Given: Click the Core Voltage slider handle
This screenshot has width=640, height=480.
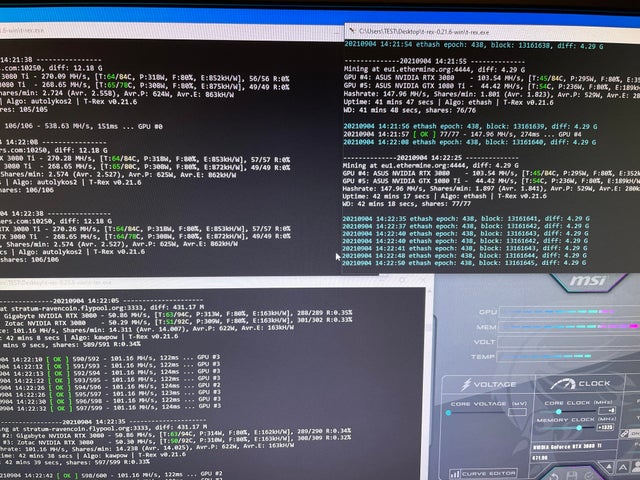Looking at the screenshot, I should click(448, 413).
